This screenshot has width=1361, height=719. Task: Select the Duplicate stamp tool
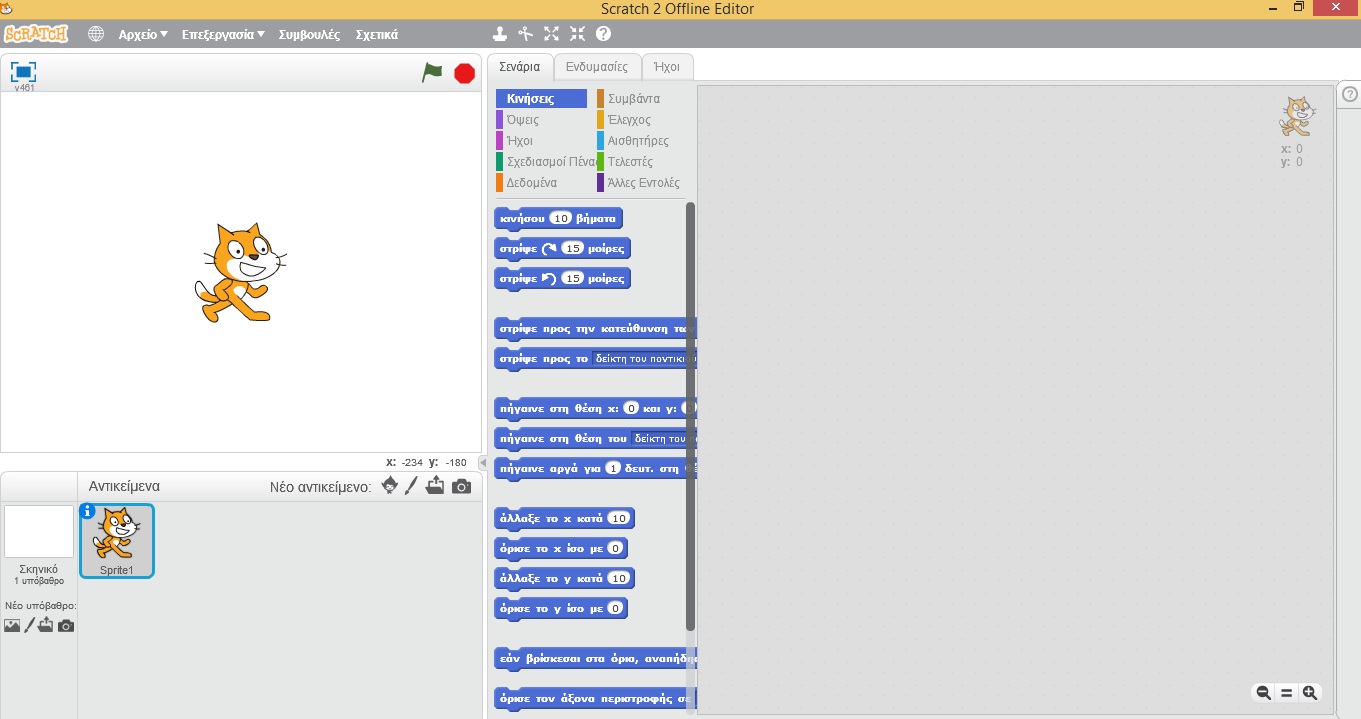[x=500, y=34]
